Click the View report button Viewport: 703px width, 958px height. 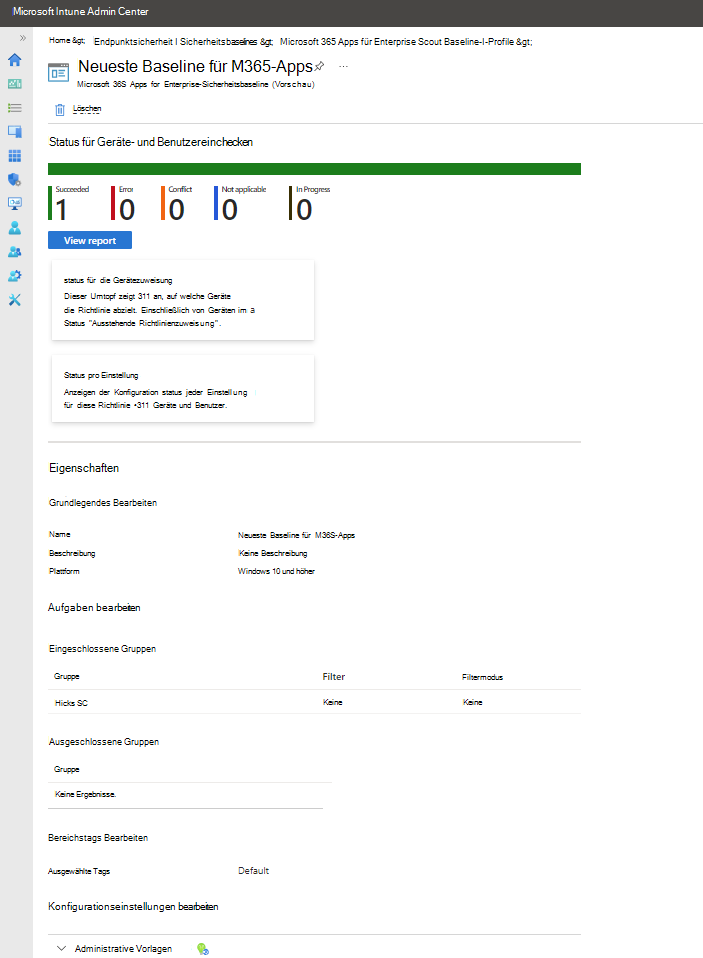coord(90,240)
